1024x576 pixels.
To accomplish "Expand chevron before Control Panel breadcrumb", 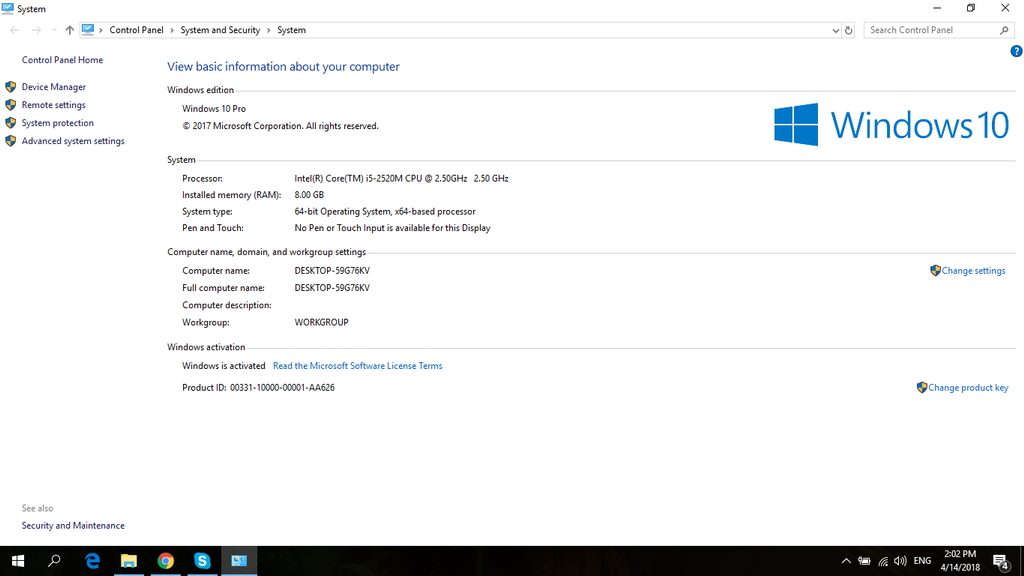I will (x=101, y=30).
